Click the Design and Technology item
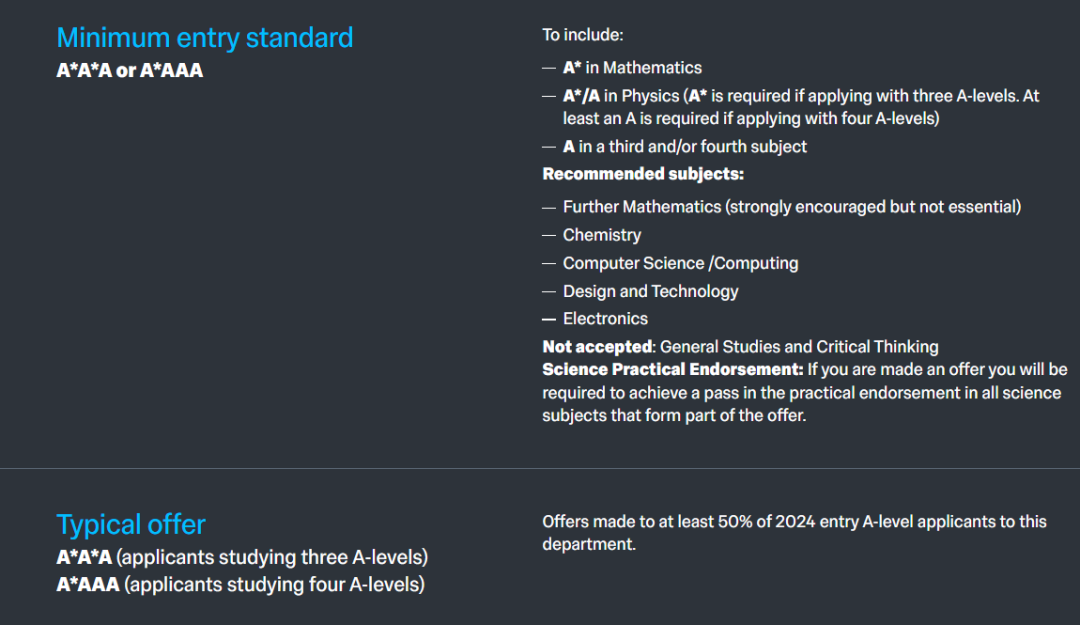Image resolution: width=1080 pixels, height=625 pixels. (x=650, y=291)
